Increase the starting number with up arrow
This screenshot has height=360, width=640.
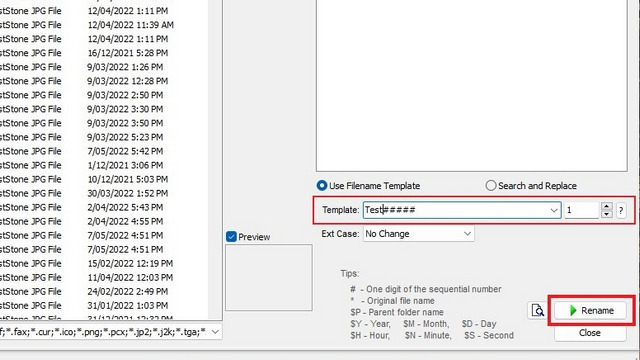click(x=607, y=206)
